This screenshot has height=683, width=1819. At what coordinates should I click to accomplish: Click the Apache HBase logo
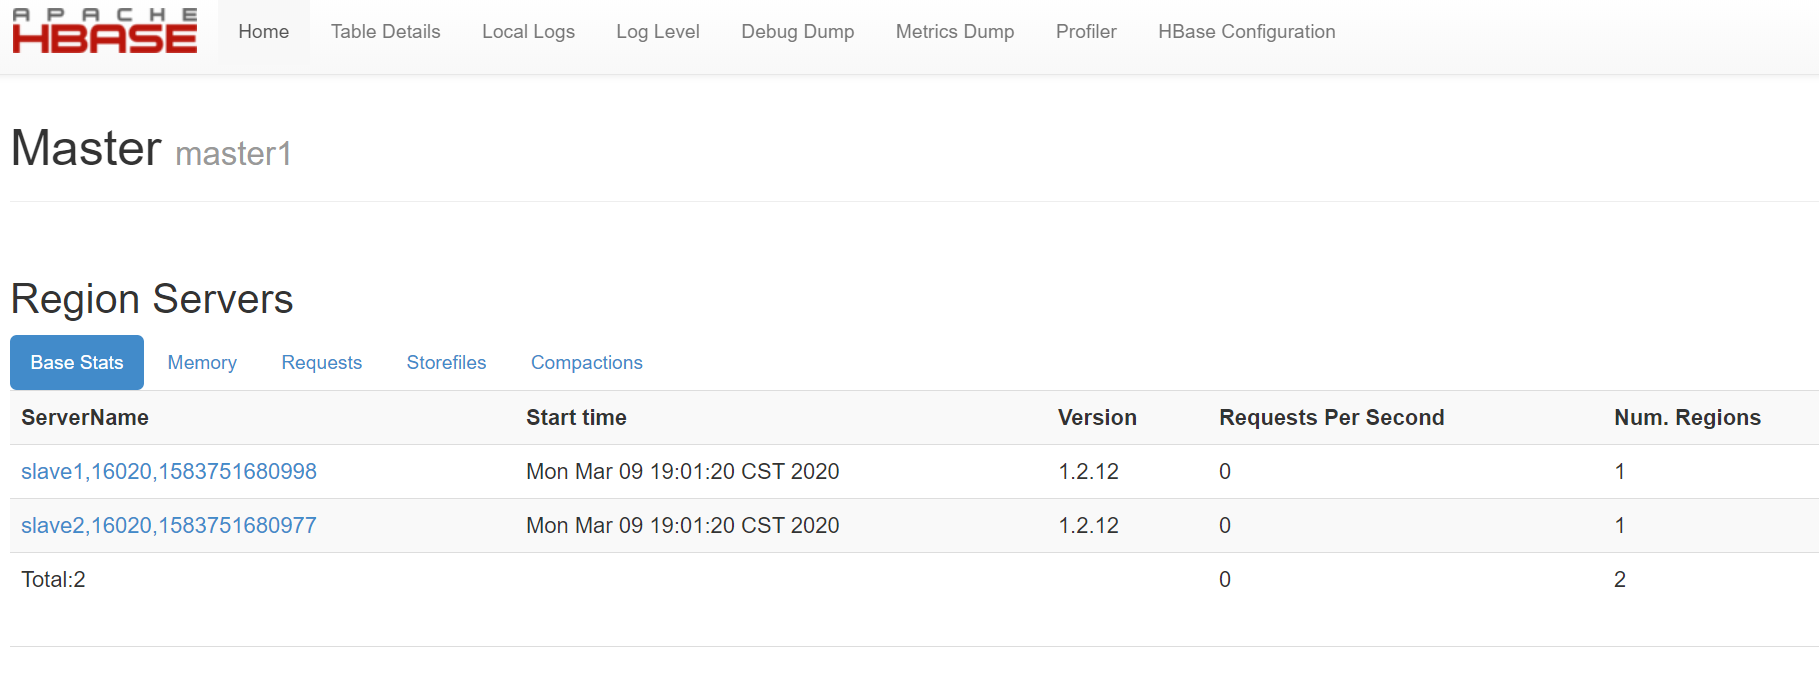[104, 31]
